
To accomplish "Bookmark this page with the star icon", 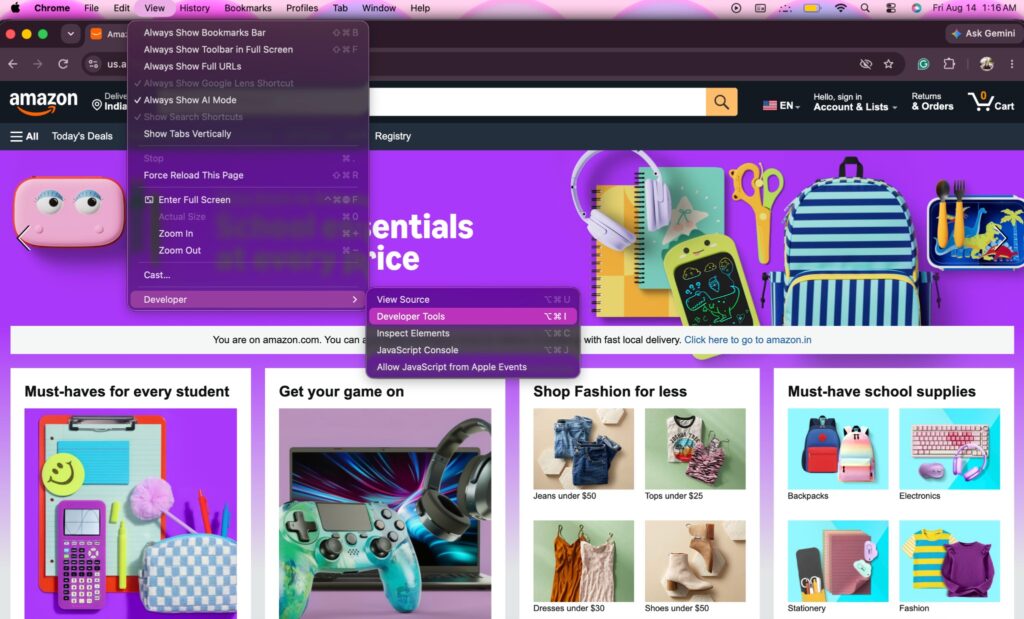I will [x=888, y=64].
